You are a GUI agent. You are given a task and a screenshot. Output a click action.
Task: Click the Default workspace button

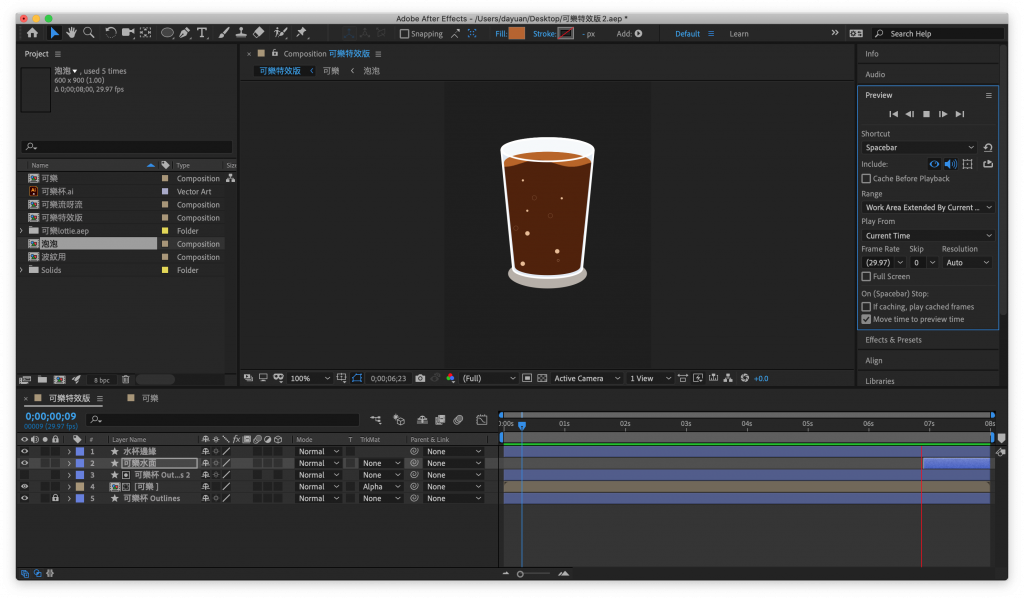(x=688, y=34)
